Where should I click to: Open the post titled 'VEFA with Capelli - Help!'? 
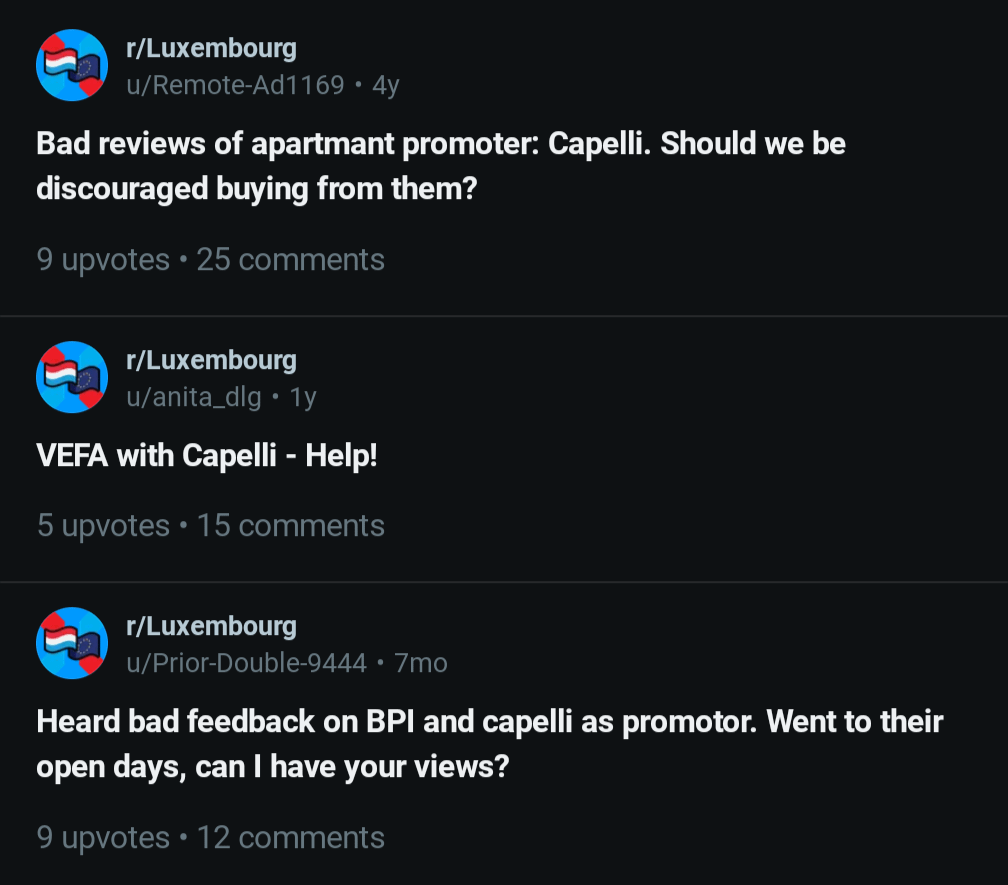206,455
